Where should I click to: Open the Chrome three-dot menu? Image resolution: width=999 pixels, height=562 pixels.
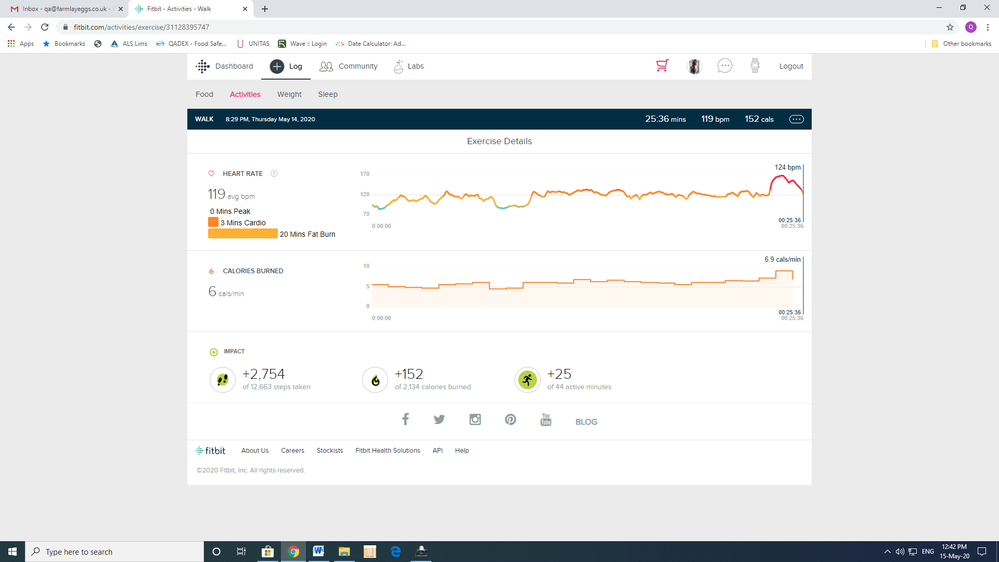click(988, 27)
